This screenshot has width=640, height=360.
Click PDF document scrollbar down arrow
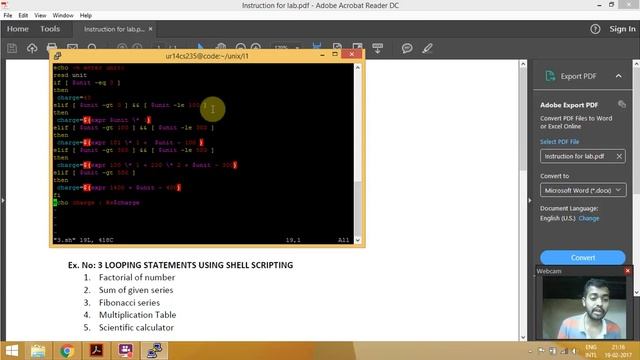(x=523, y=337)
